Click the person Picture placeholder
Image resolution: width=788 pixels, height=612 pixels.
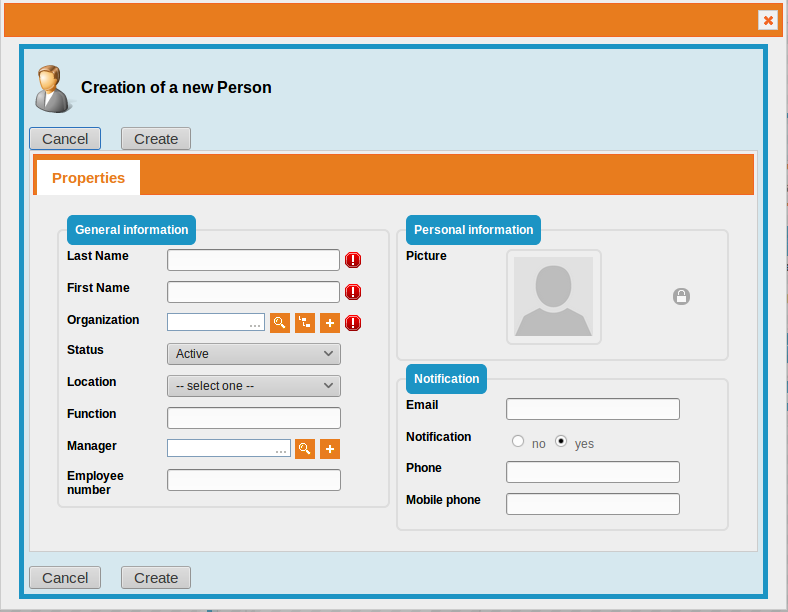pyautogui.click(x=553, y=297)
